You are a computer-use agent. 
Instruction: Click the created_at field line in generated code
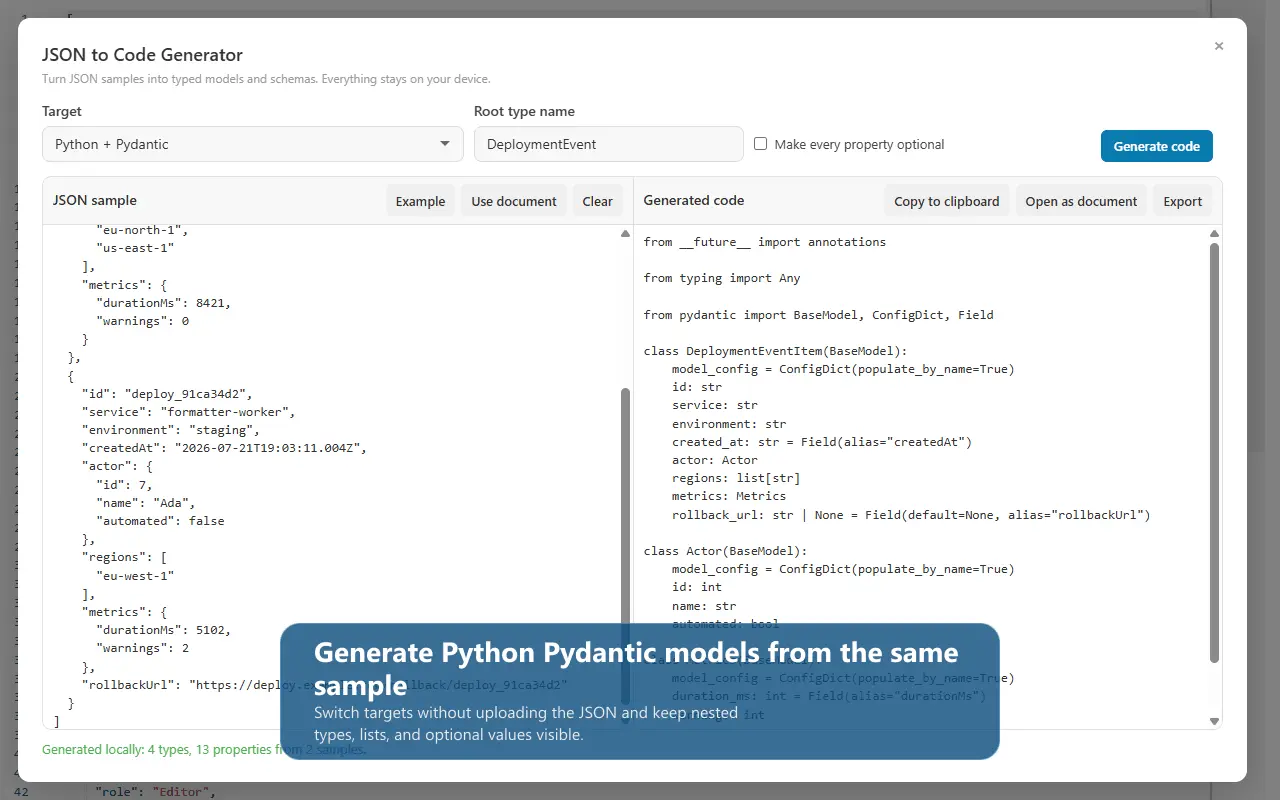point(822,442)
